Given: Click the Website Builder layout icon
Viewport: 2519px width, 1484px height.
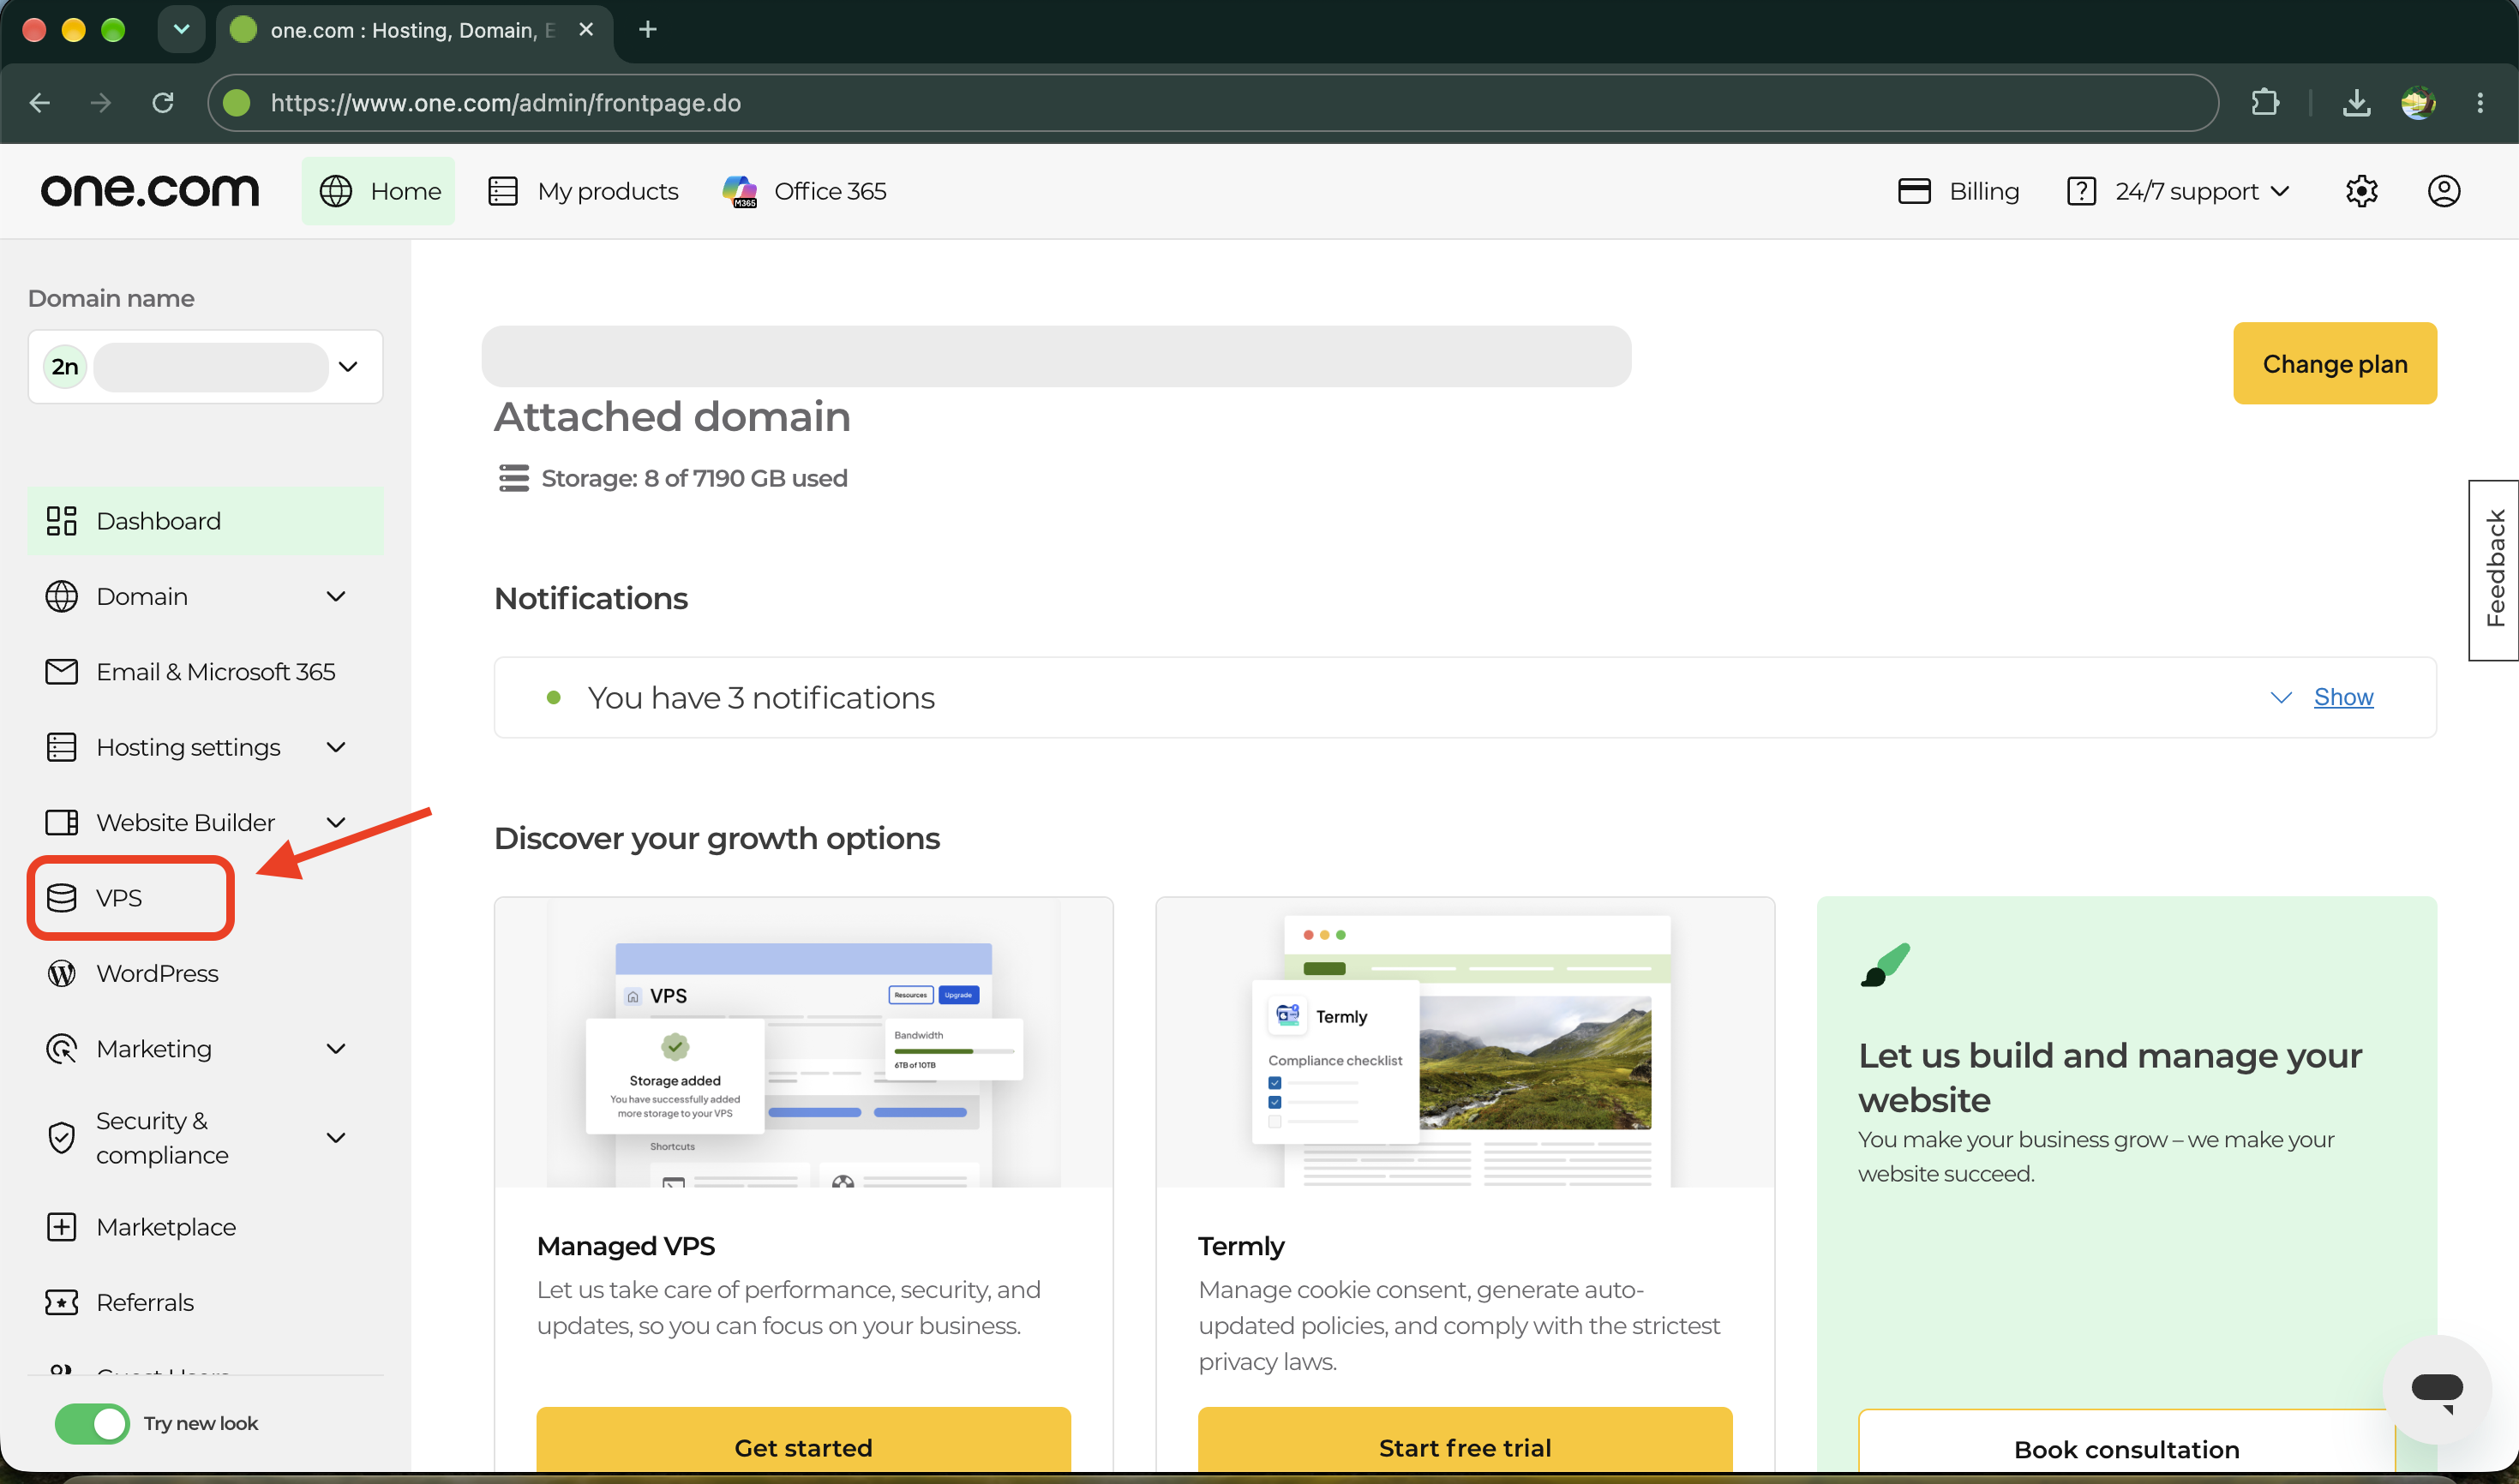Looking at the screenshot, I should click(61, 823).
